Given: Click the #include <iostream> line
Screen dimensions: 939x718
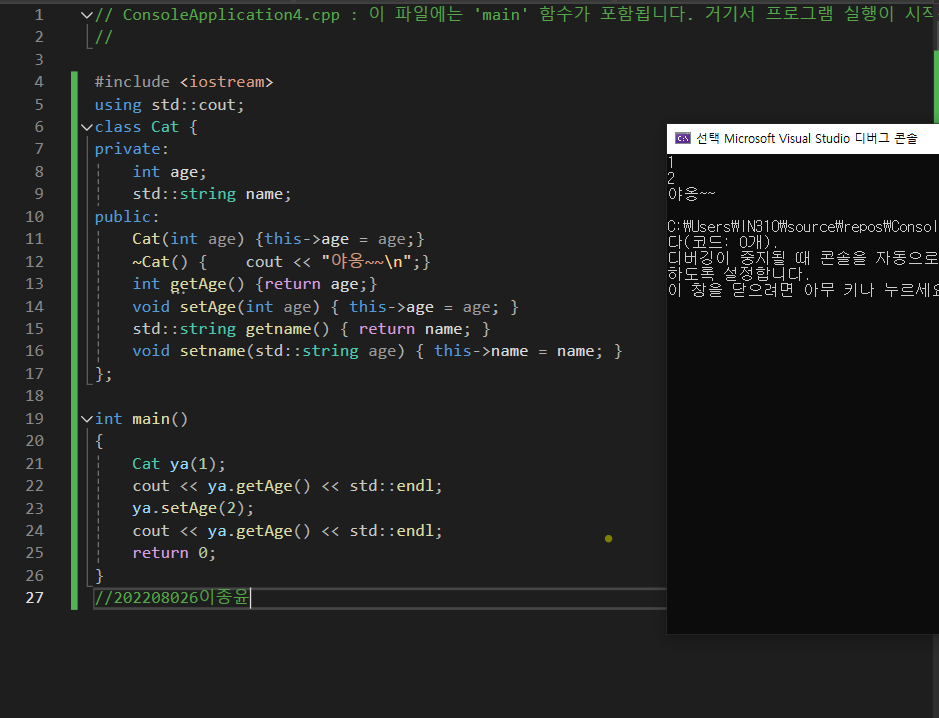Looking at the screenshot, I should pos(184,82).
